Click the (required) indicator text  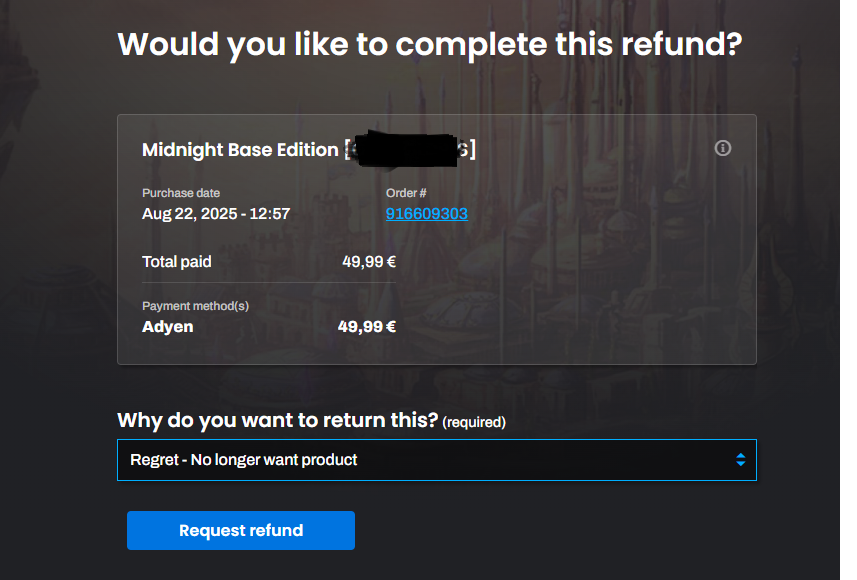pos(474,423)
